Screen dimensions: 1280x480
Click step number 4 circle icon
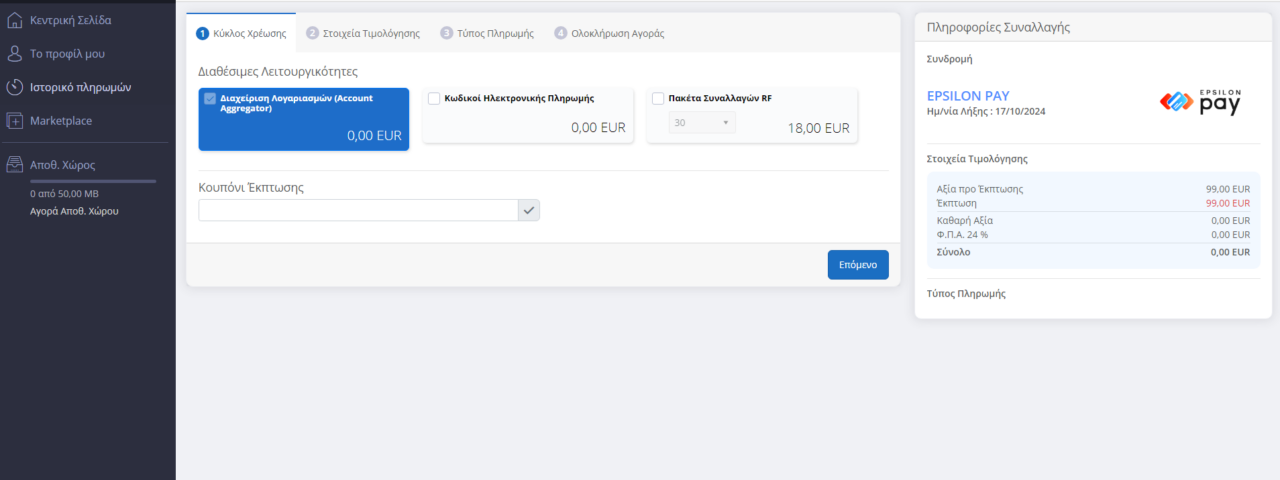click(x=560, y=33)
